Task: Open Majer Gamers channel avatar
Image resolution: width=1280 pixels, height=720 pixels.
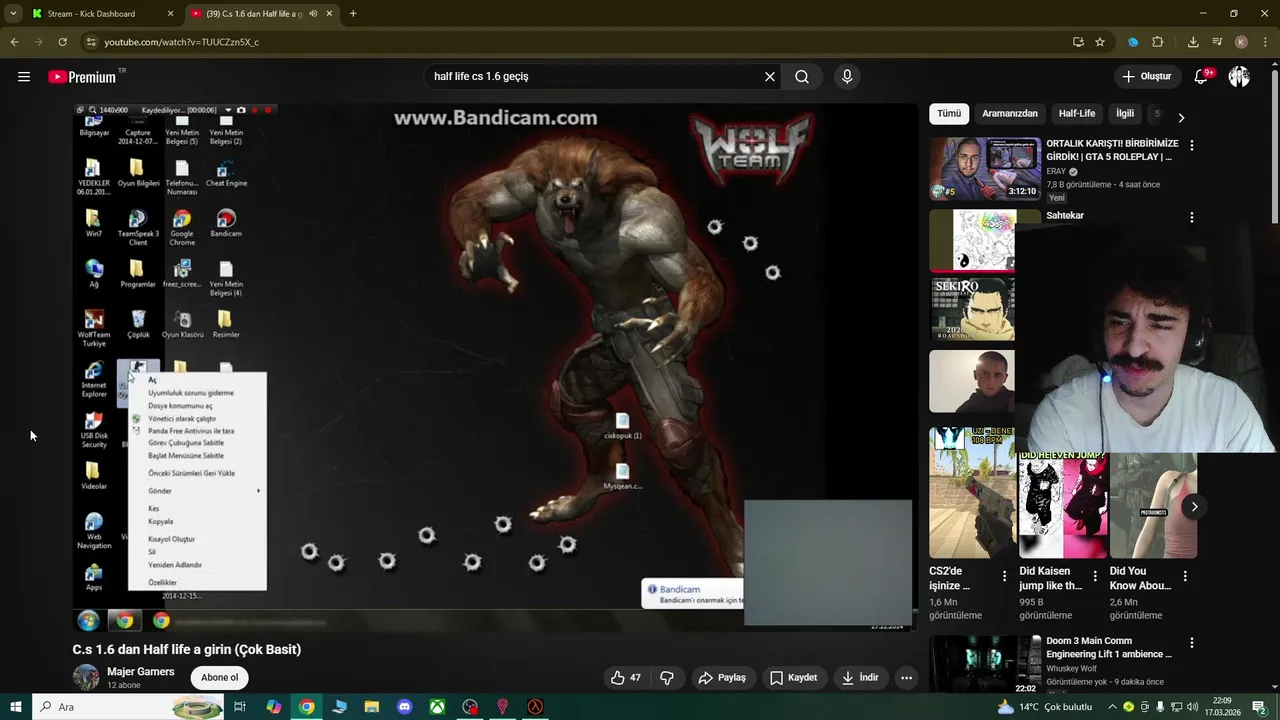Action: pyautogui.click(x=86, y=678)
